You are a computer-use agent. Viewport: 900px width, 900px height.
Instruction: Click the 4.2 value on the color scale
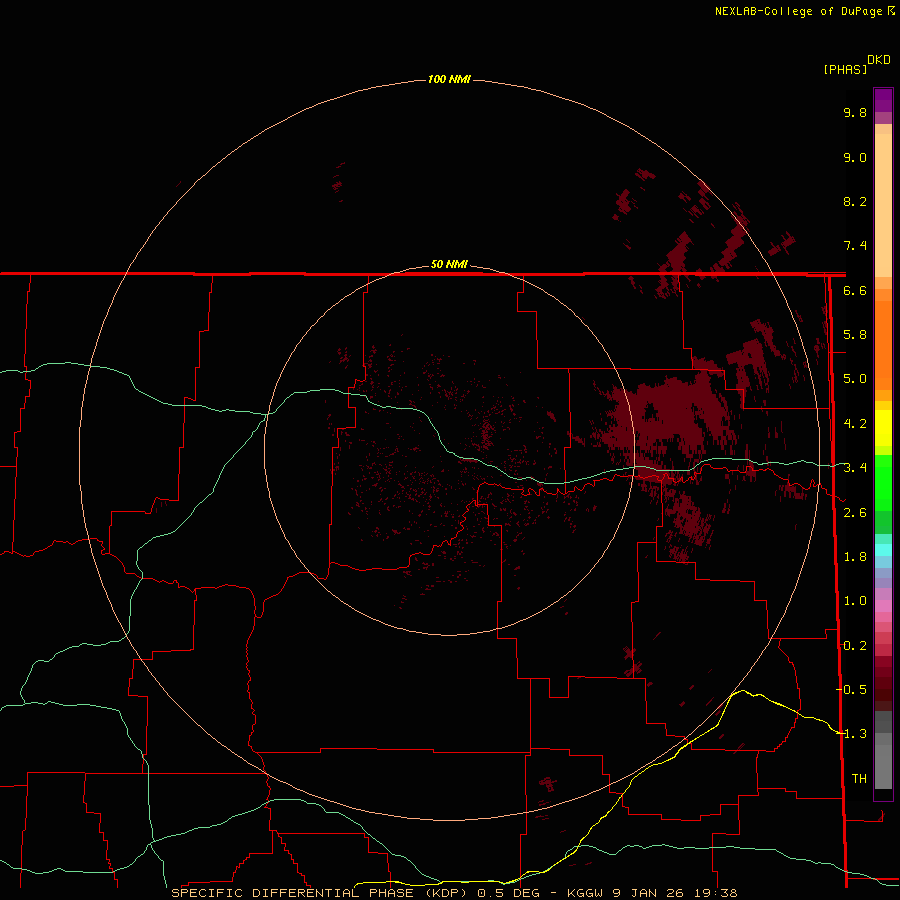coord(855,424)
